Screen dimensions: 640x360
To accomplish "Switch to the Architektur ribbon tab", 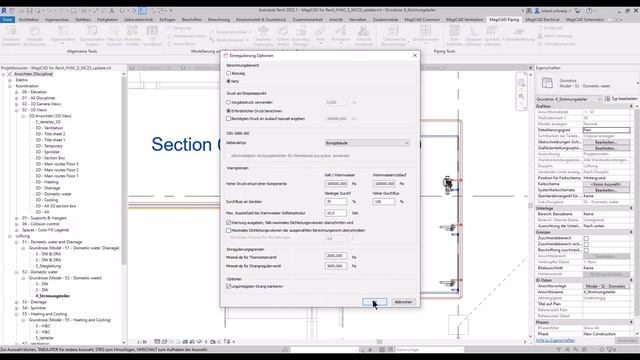I will [x=29, y=19].
